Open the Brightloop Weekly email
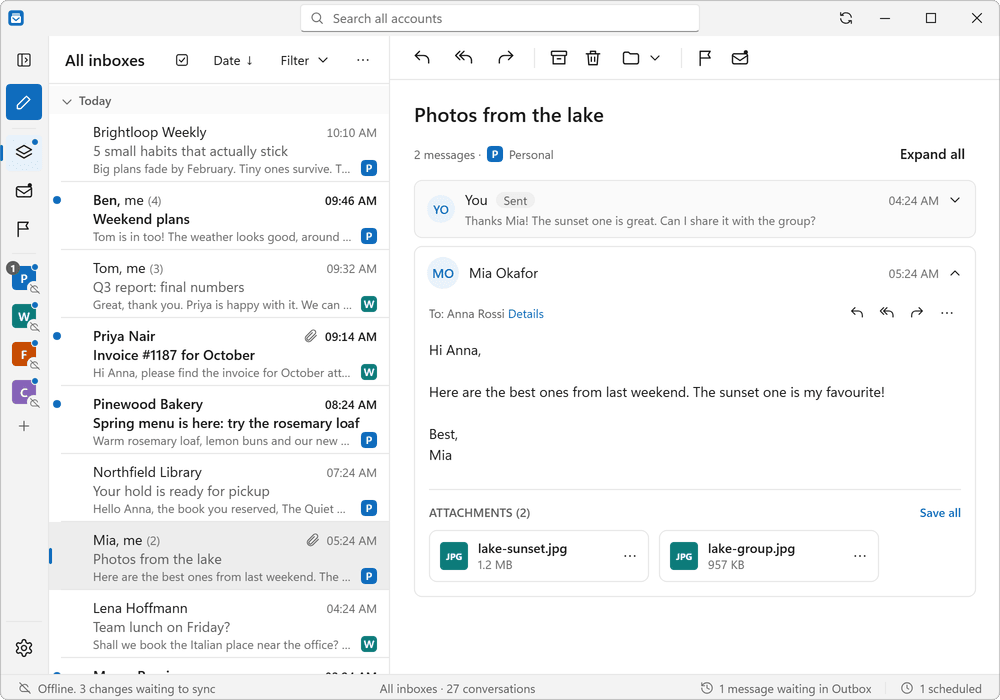This screenshot has width=1000, height=700. pyautogui.click(x=219, y=150)
